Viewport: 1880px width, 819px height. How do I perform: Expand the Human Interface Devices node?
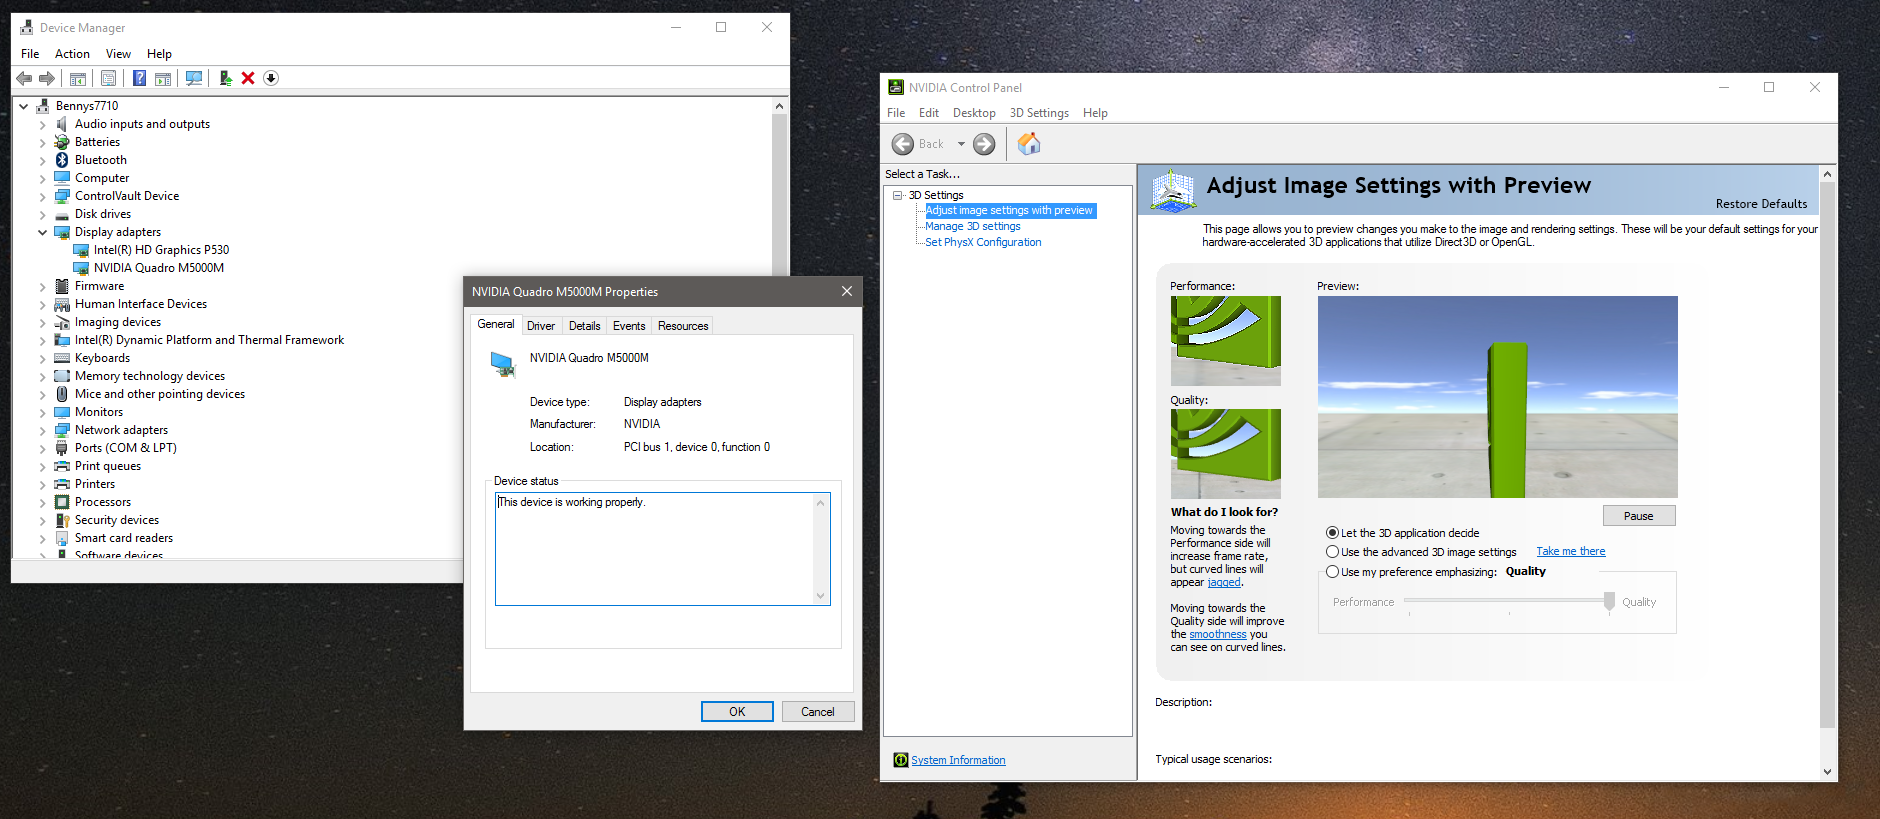[x=42, y=305]
